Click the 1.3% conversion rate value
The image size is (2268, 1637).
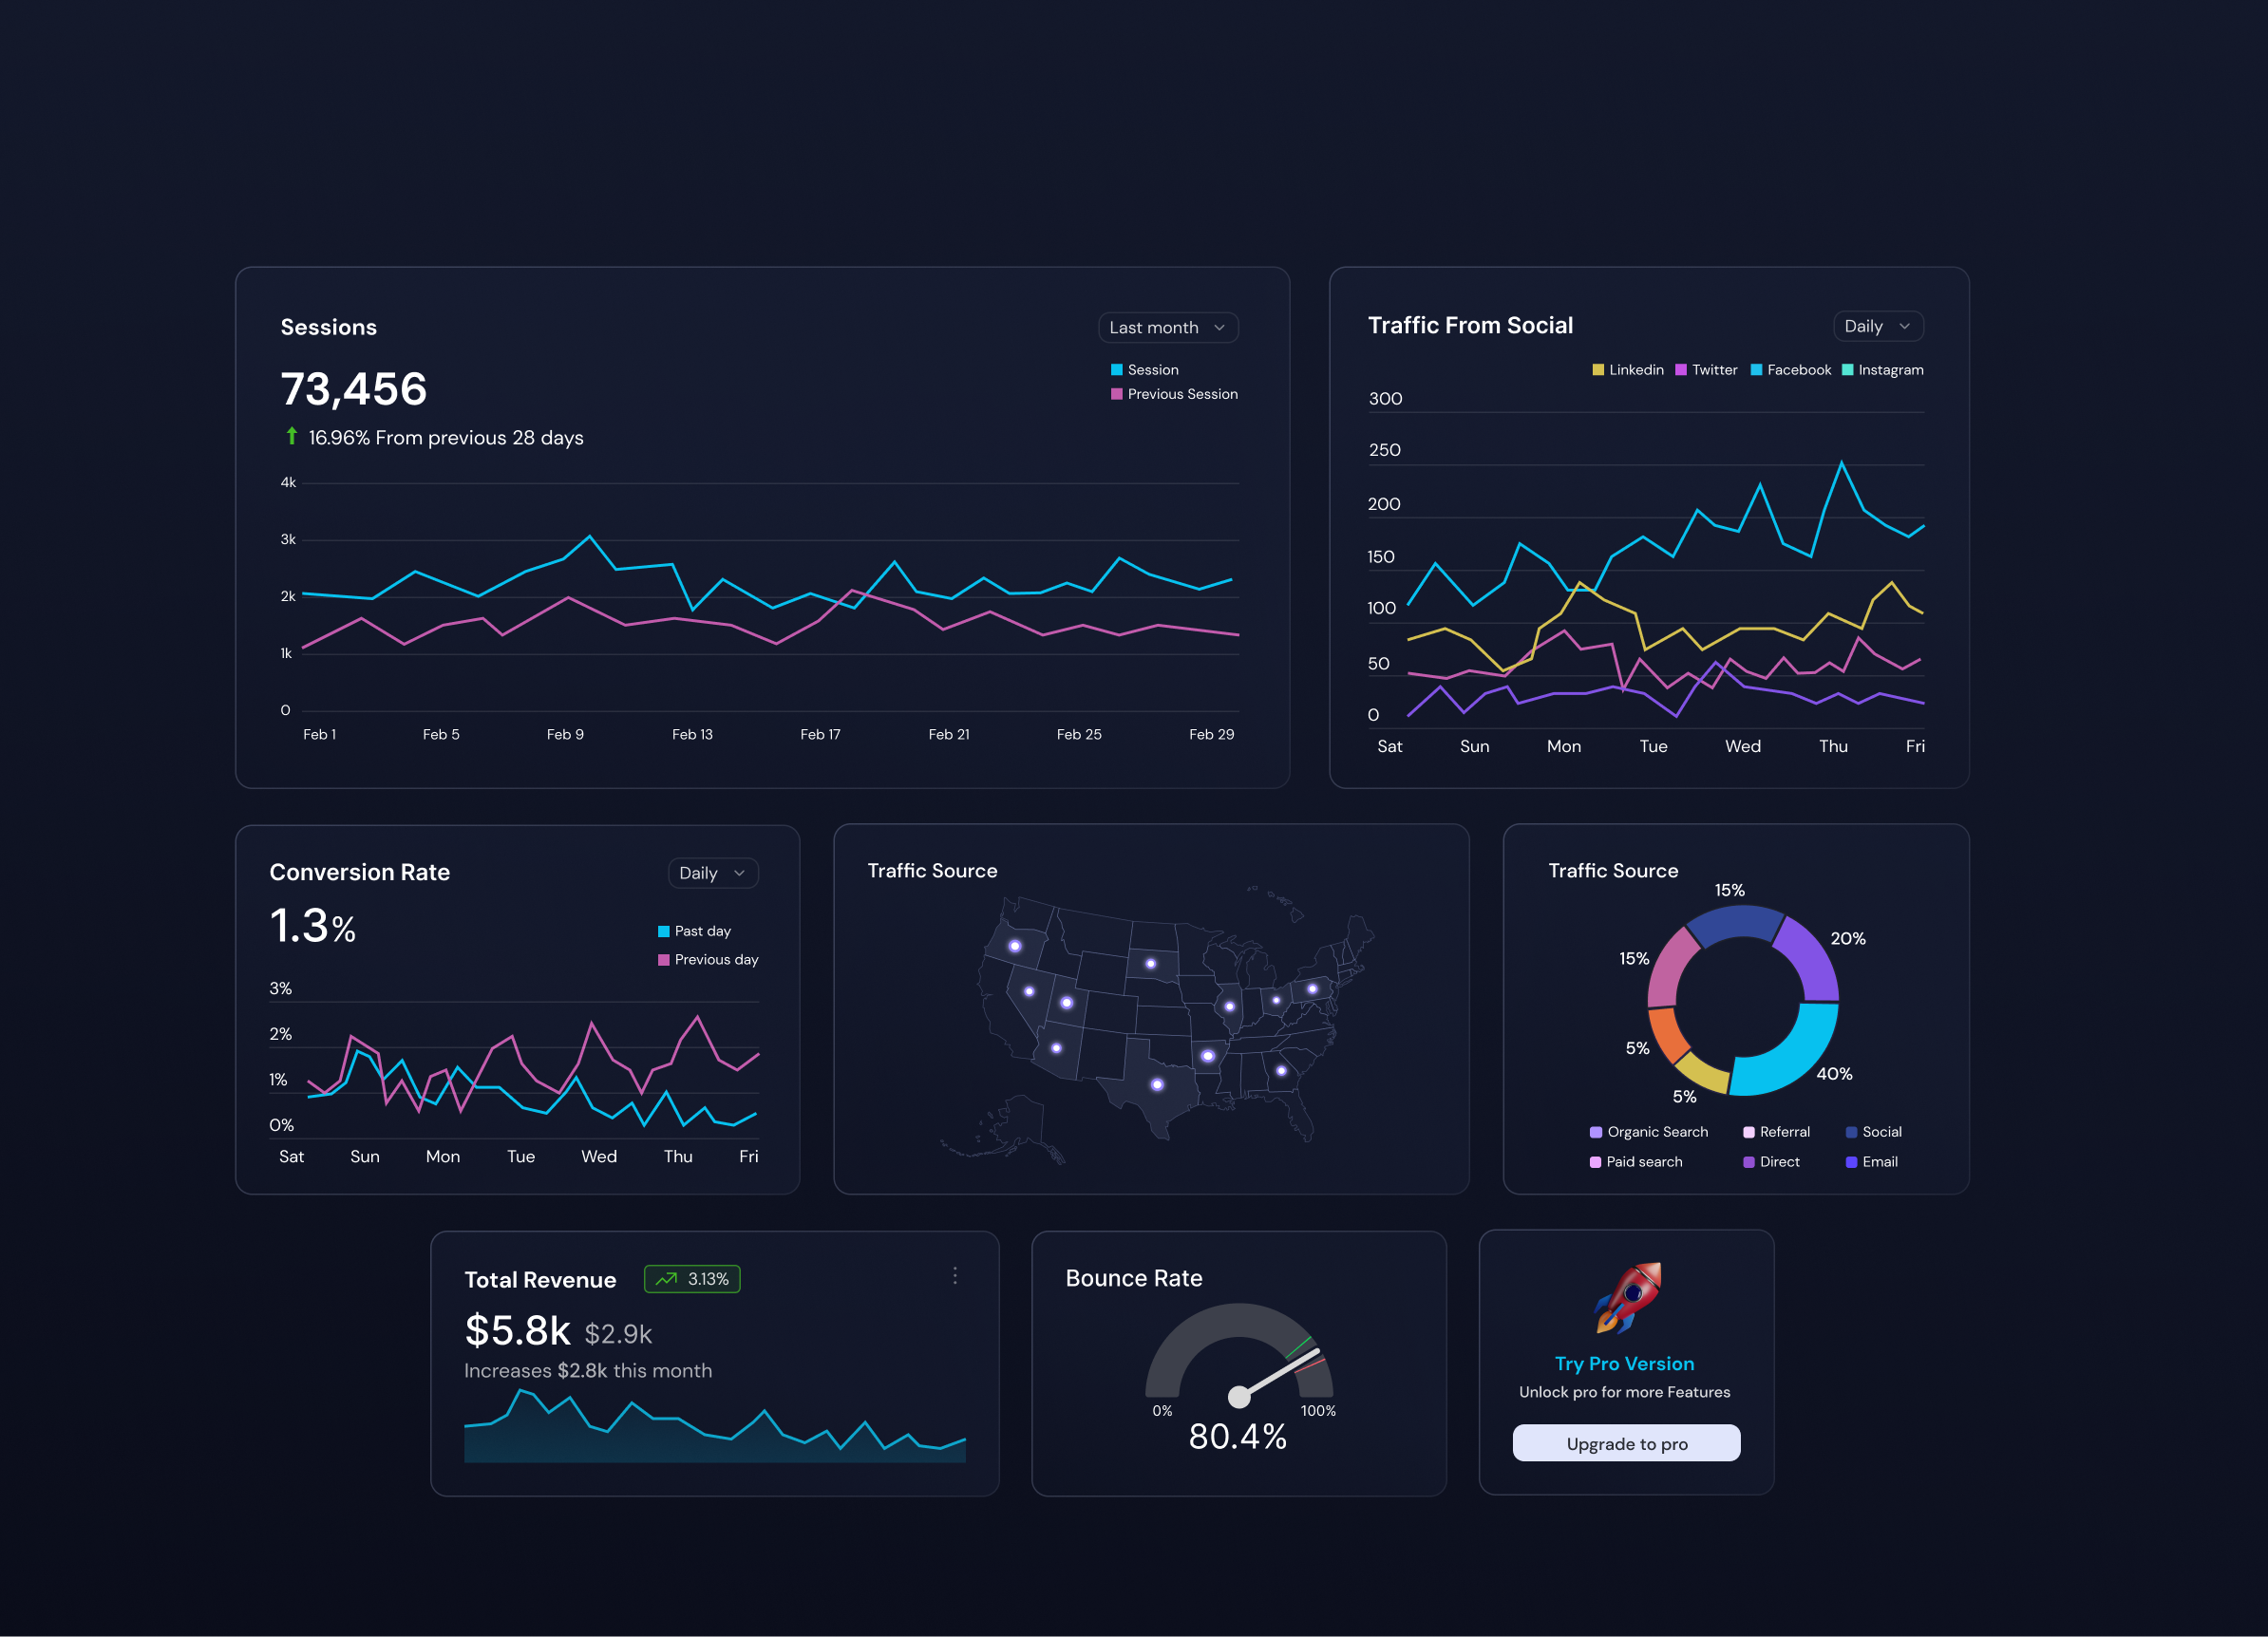point(313,926)
